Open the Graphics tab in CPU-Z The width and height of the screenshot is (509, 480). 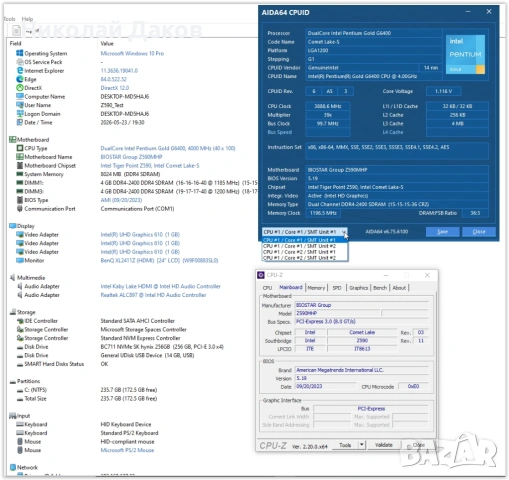tap(358, 288)
